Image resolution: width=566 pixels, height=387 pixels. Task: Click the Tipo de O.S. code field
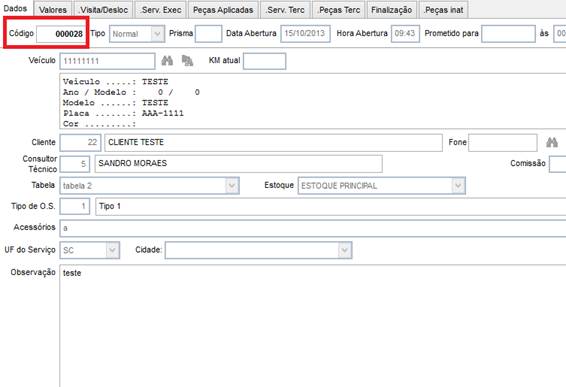[x=75, y=206]
